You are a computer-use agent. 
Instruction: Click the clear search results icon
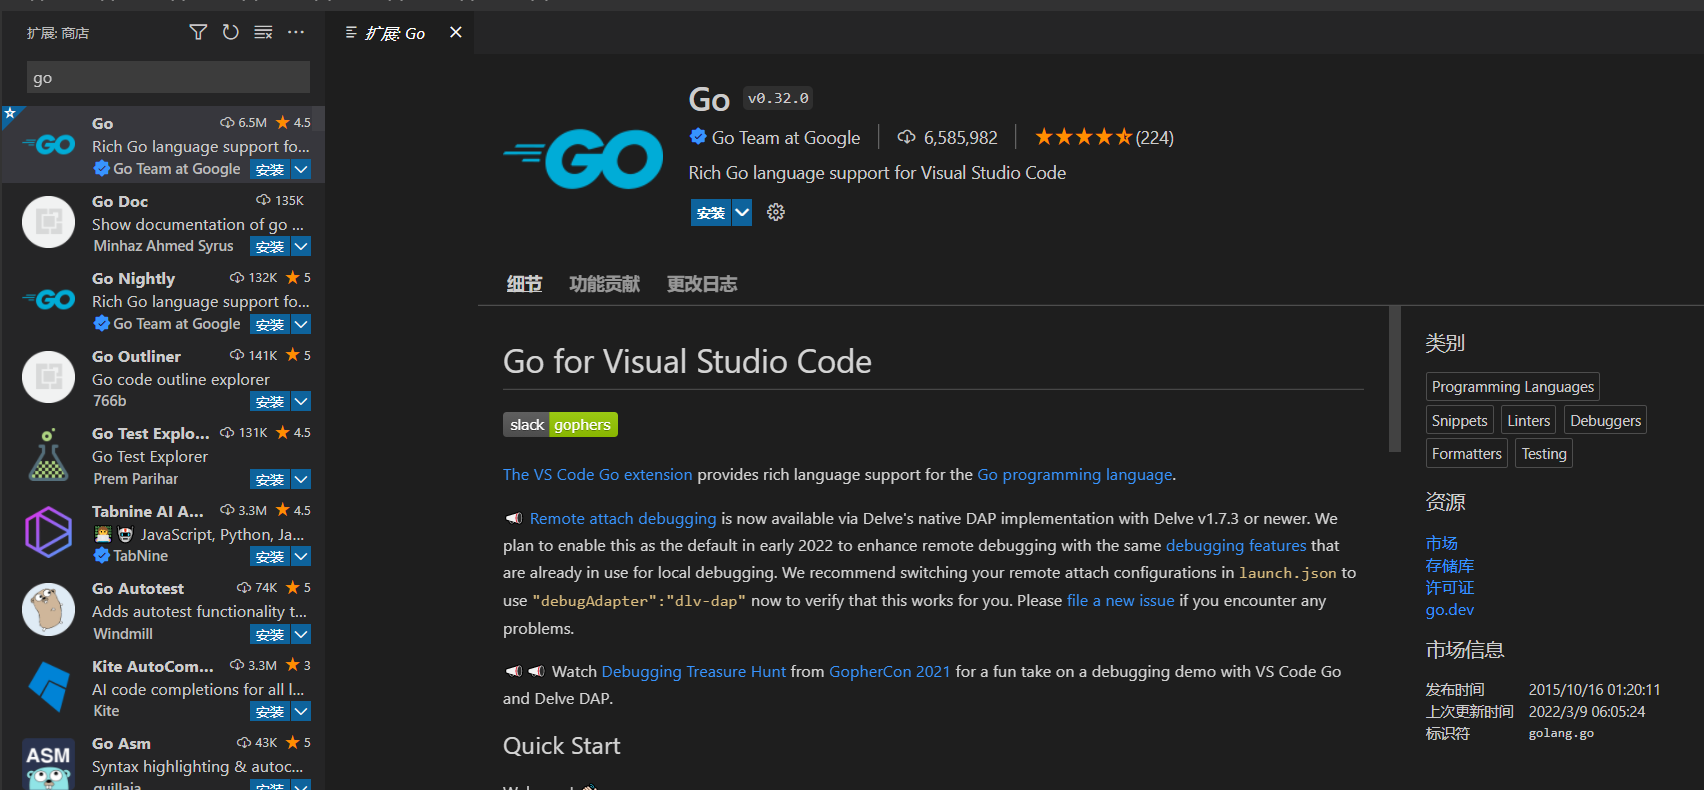coord(263,33)
